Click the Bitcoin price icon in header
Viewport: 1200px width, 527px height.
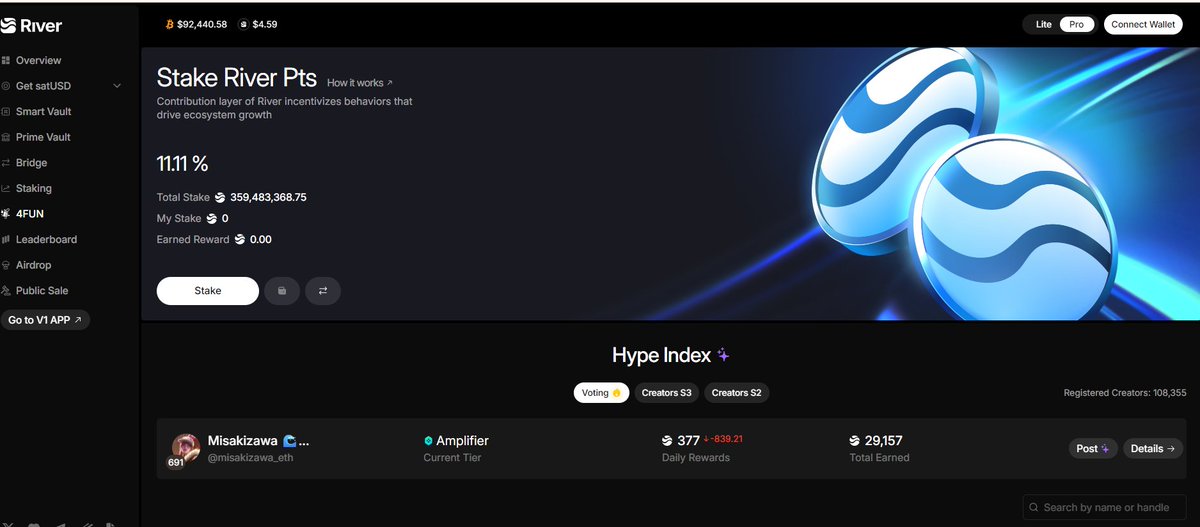click(x=169, y=24)
